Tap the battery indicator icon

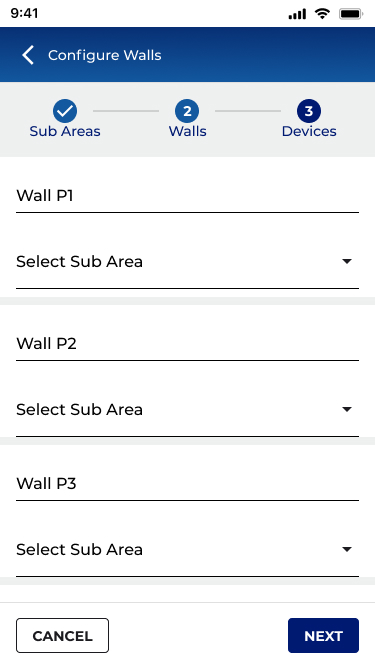[x=351, y=14]
